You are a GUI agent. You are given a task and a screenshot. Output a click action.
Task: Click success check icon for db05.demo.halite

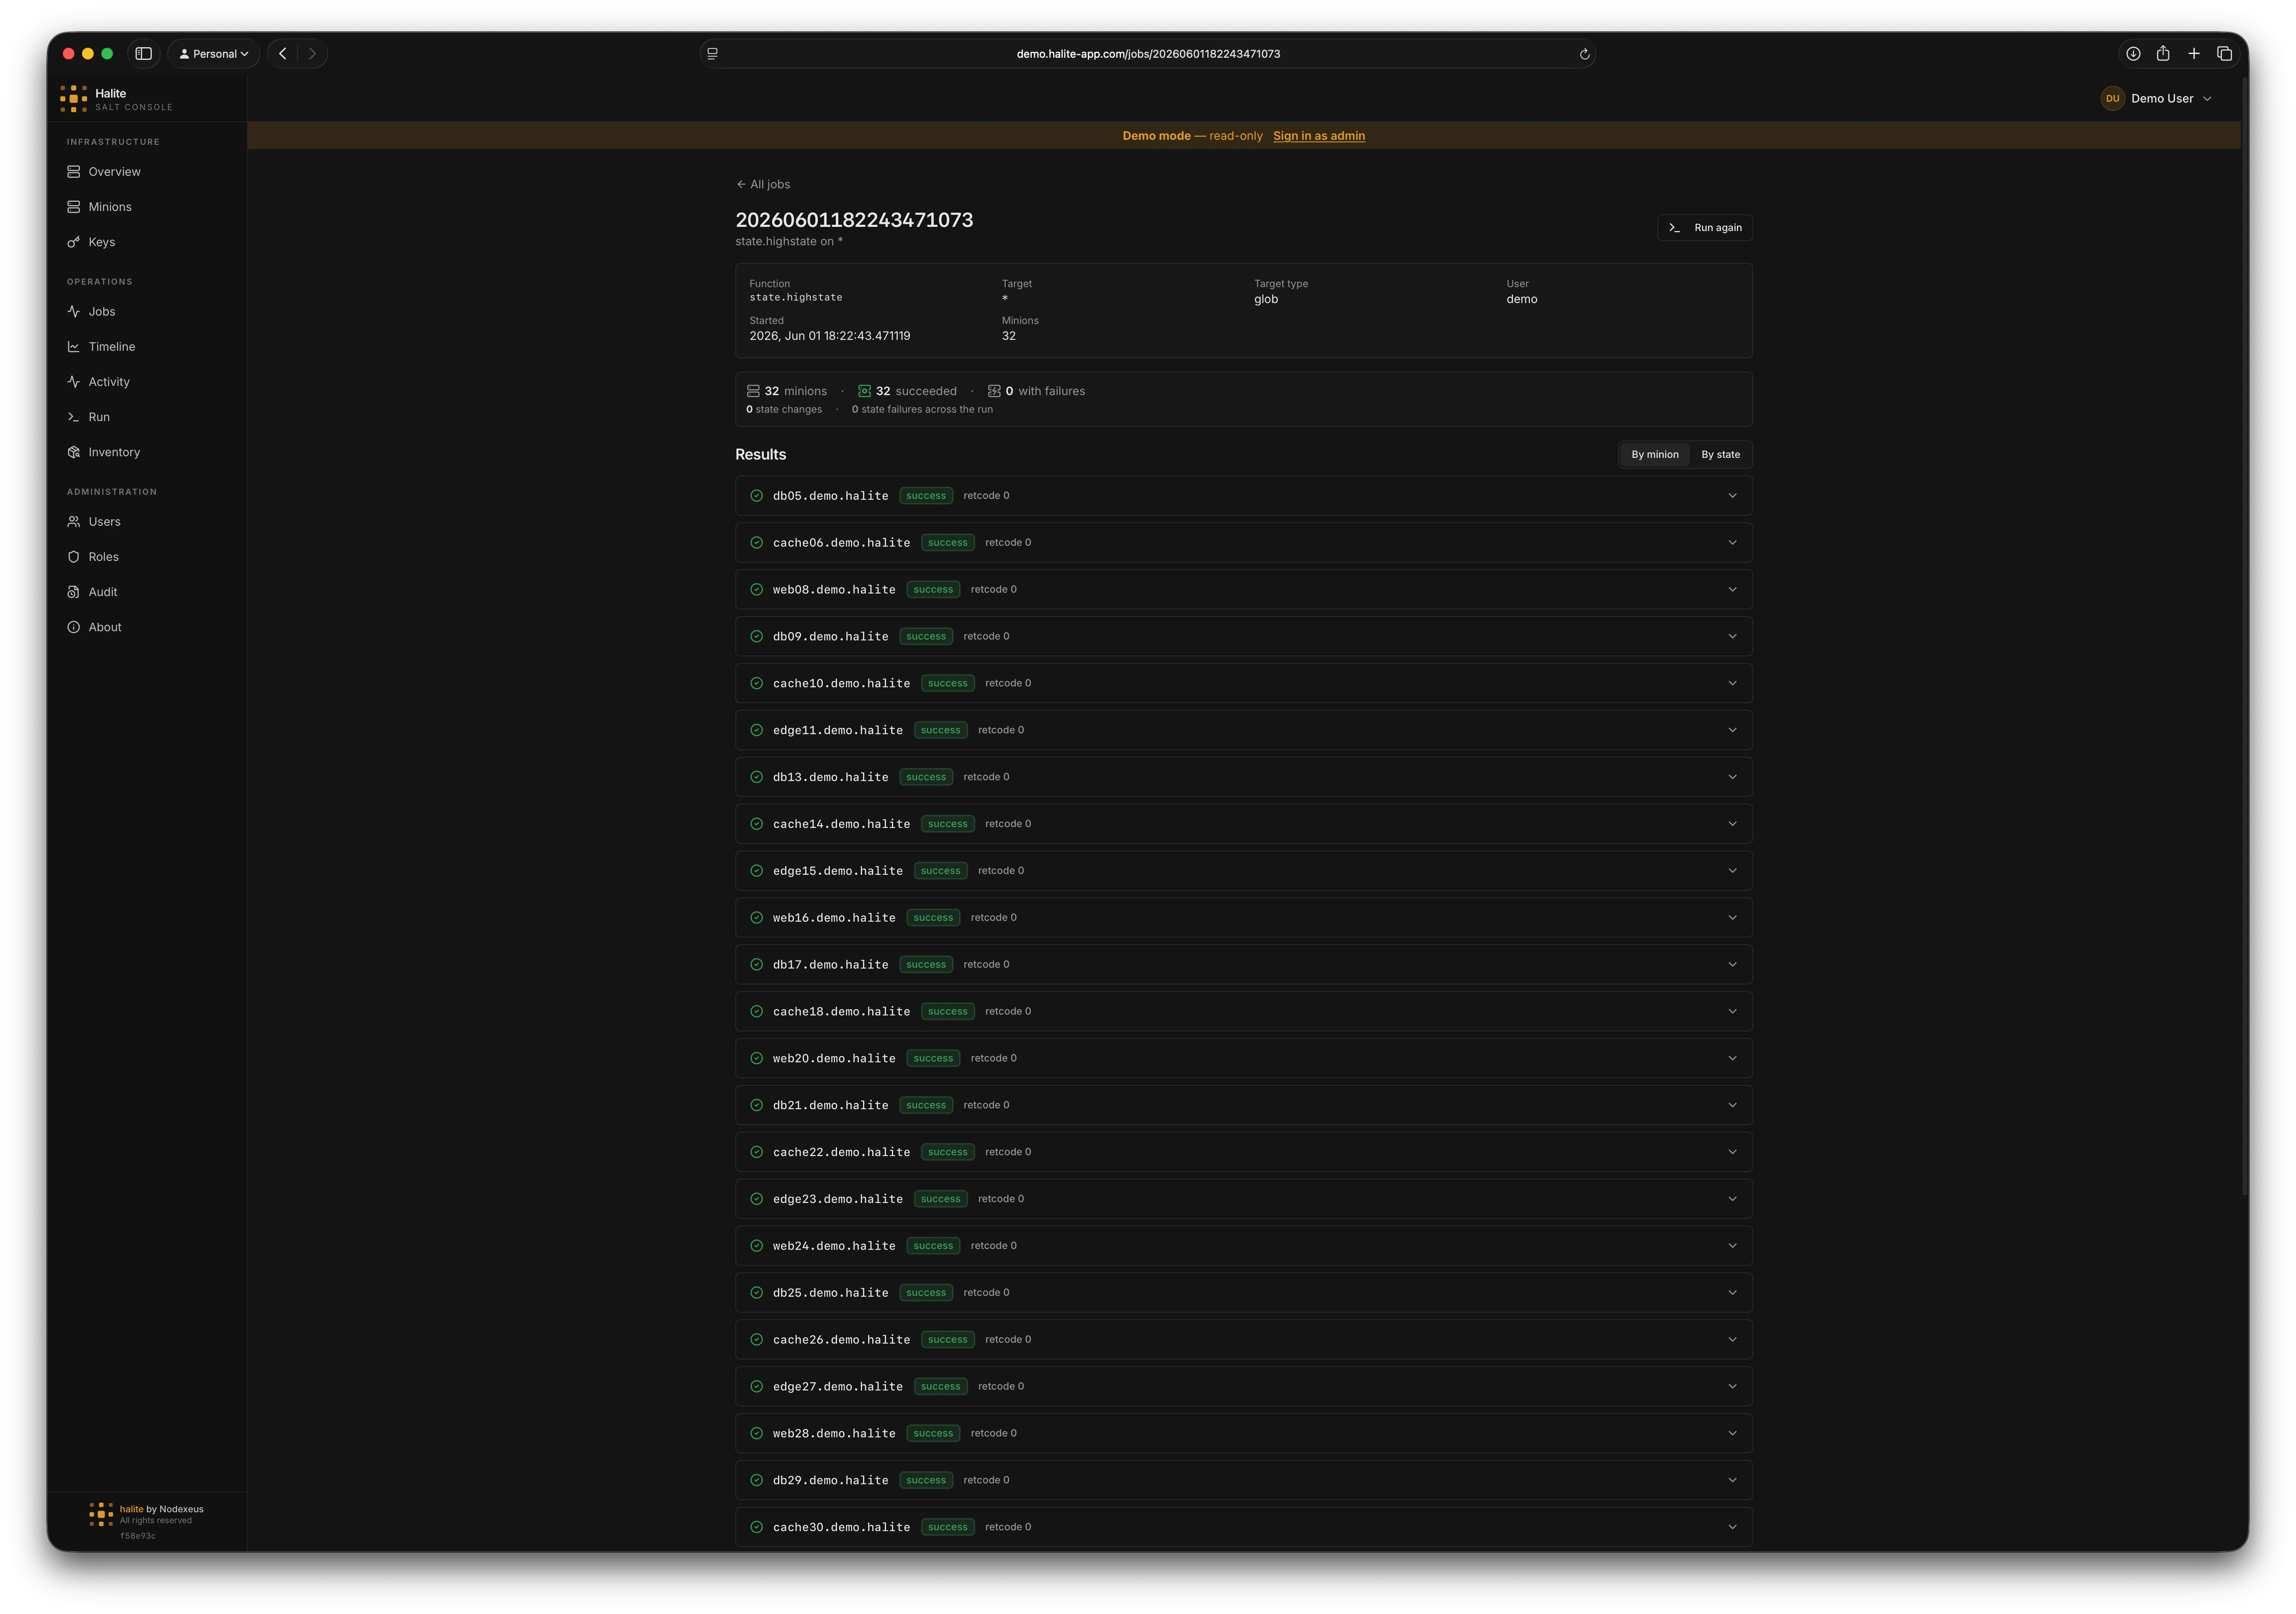757,496
